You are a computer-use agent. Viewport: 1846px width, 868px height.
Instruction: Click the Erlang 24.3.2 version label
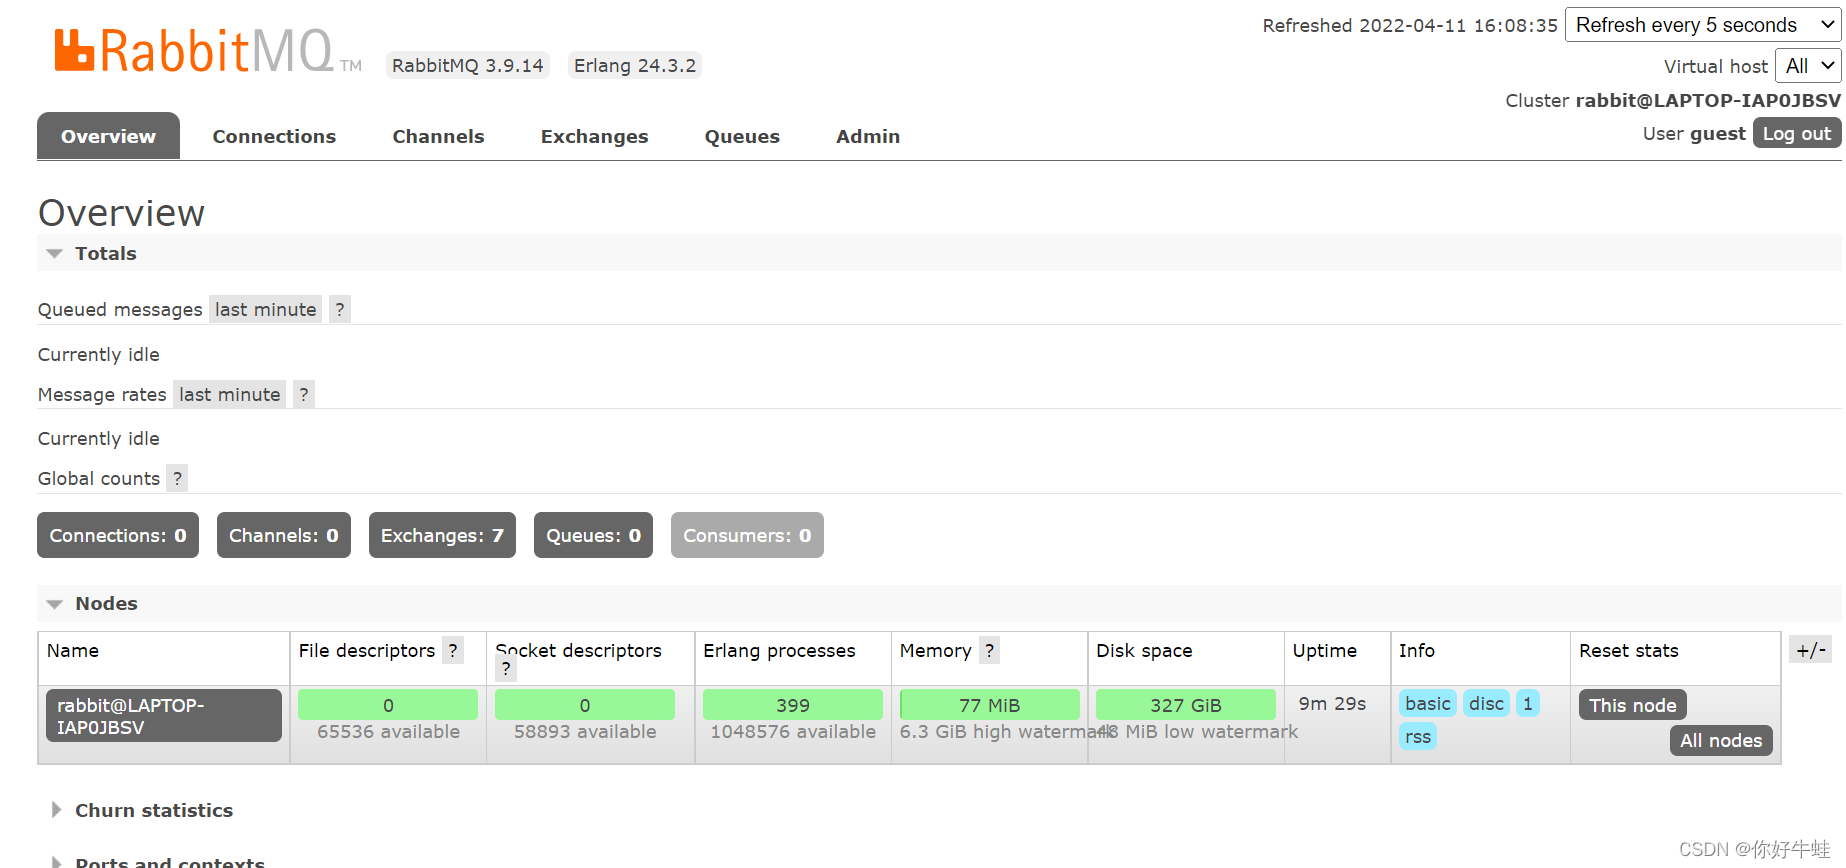635,65
